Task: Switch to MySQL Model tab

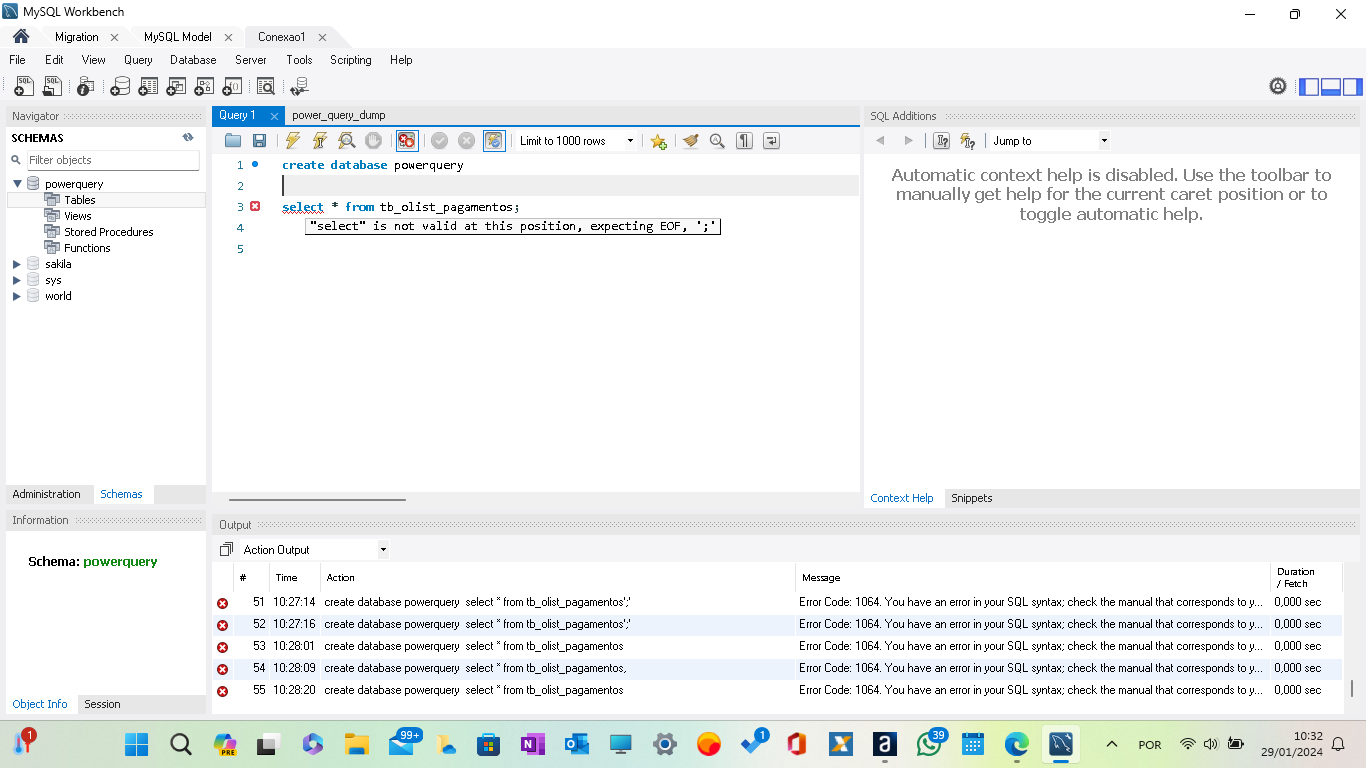Action: tap(178, 37)
